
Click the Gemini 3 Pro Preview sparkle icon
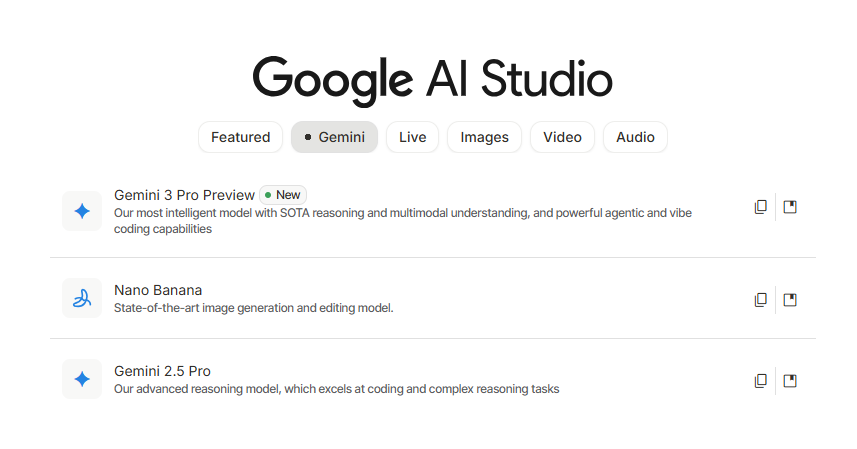click(x=82, y=211)
